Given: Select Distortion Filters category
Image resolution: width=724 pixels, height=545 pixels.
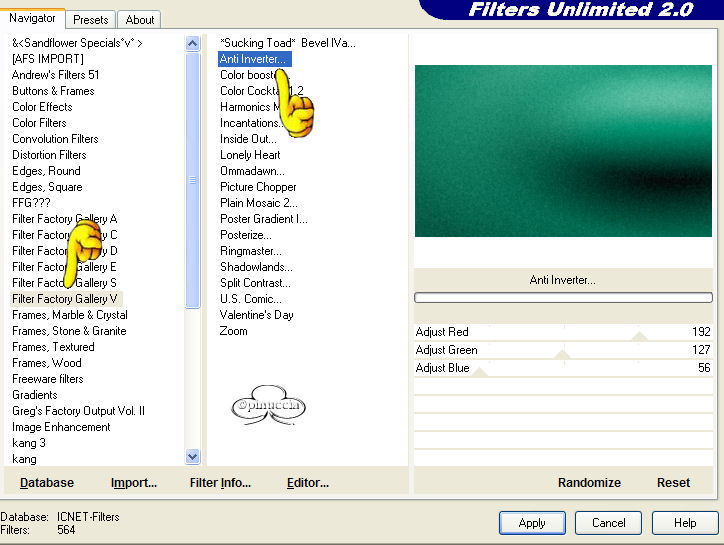Looking at the screenshot, I should pyautogui.click(x=49, y=155).
